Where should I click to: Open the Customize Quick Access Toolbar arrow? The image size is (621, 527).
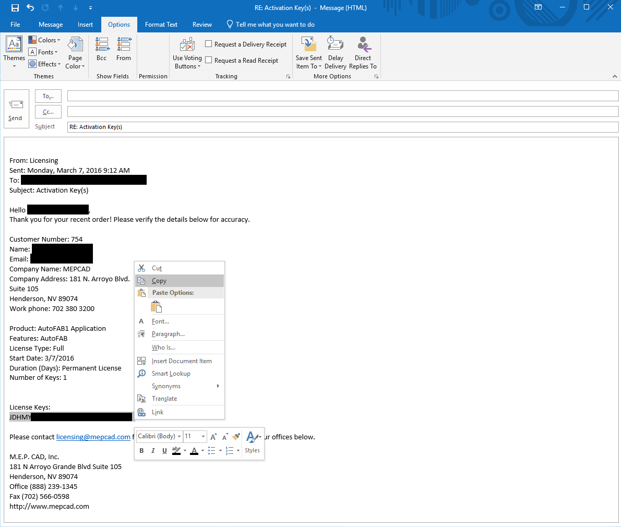[90, 8]
